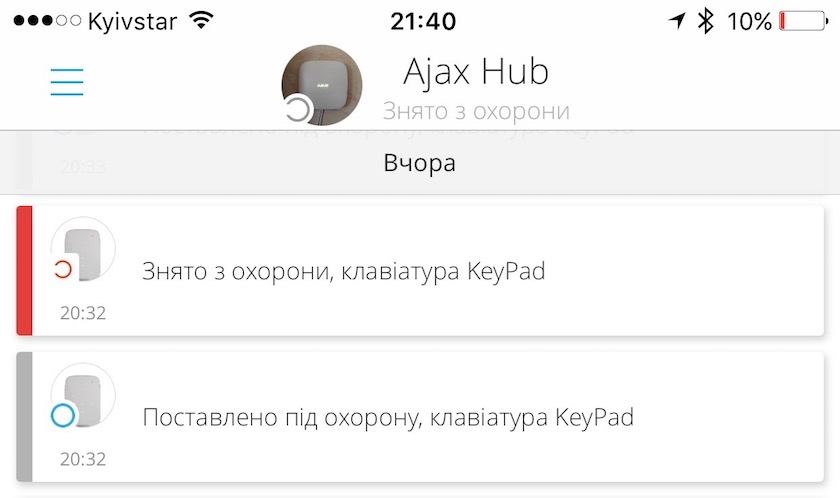Select the Ajax Hub title

tap(476, 71)
